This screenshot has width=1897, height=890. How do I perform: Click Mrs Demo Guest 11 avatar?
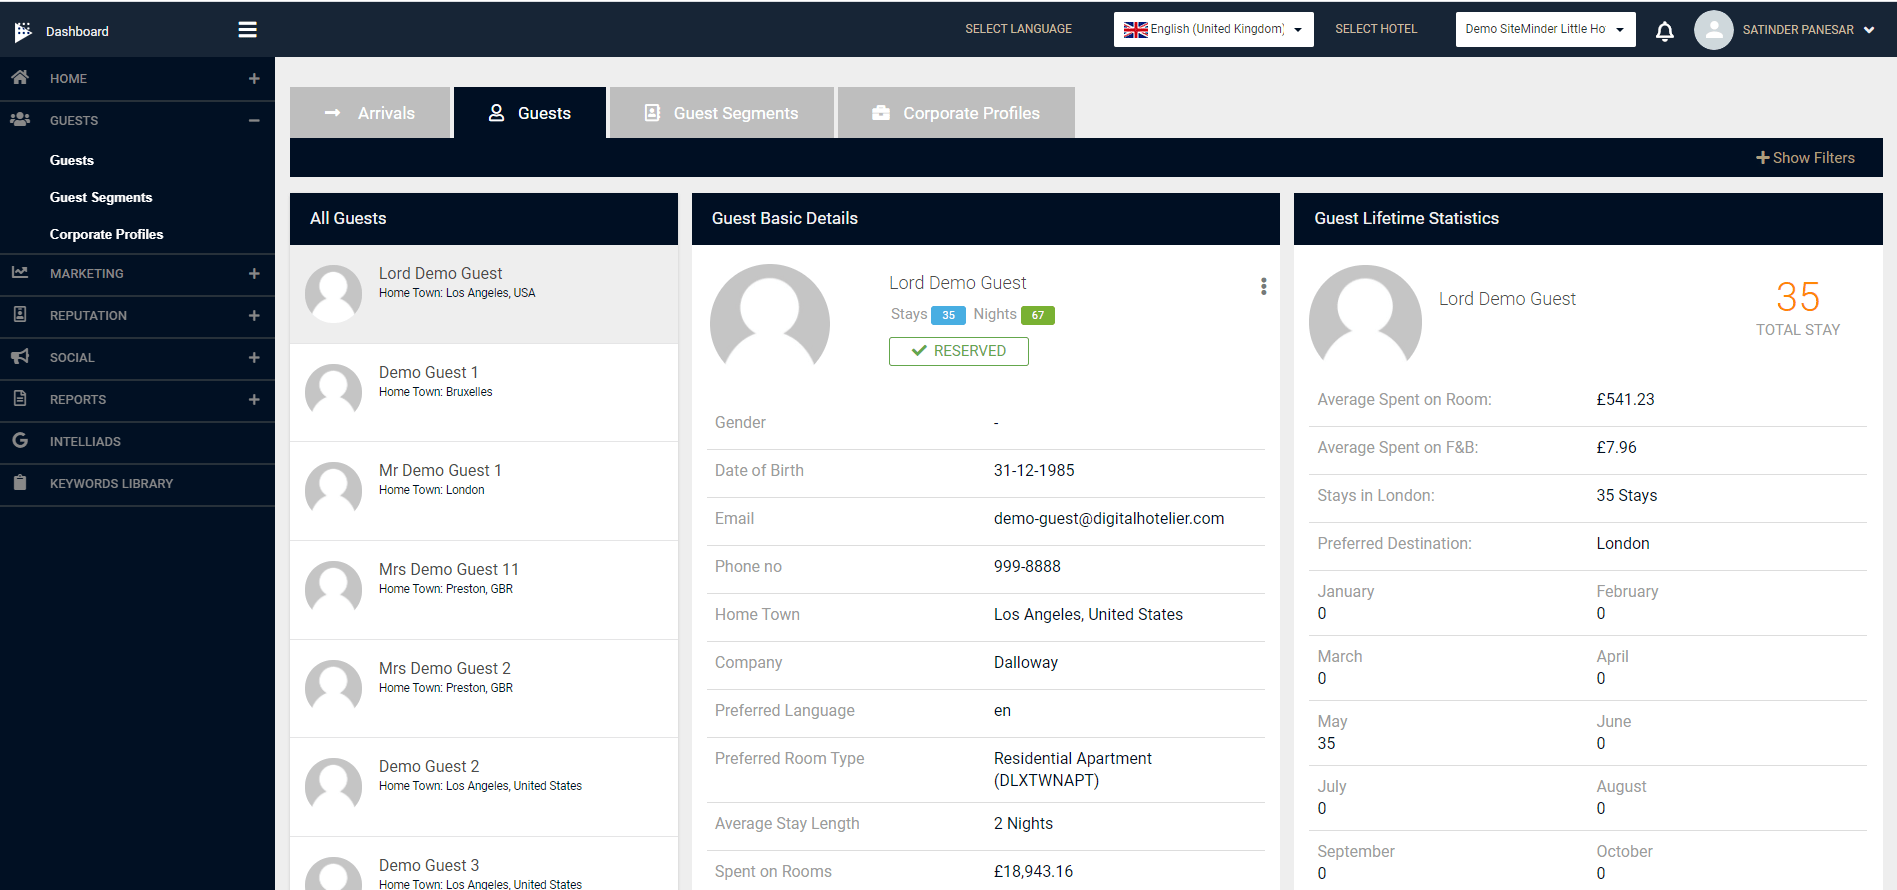click(333, 589)
